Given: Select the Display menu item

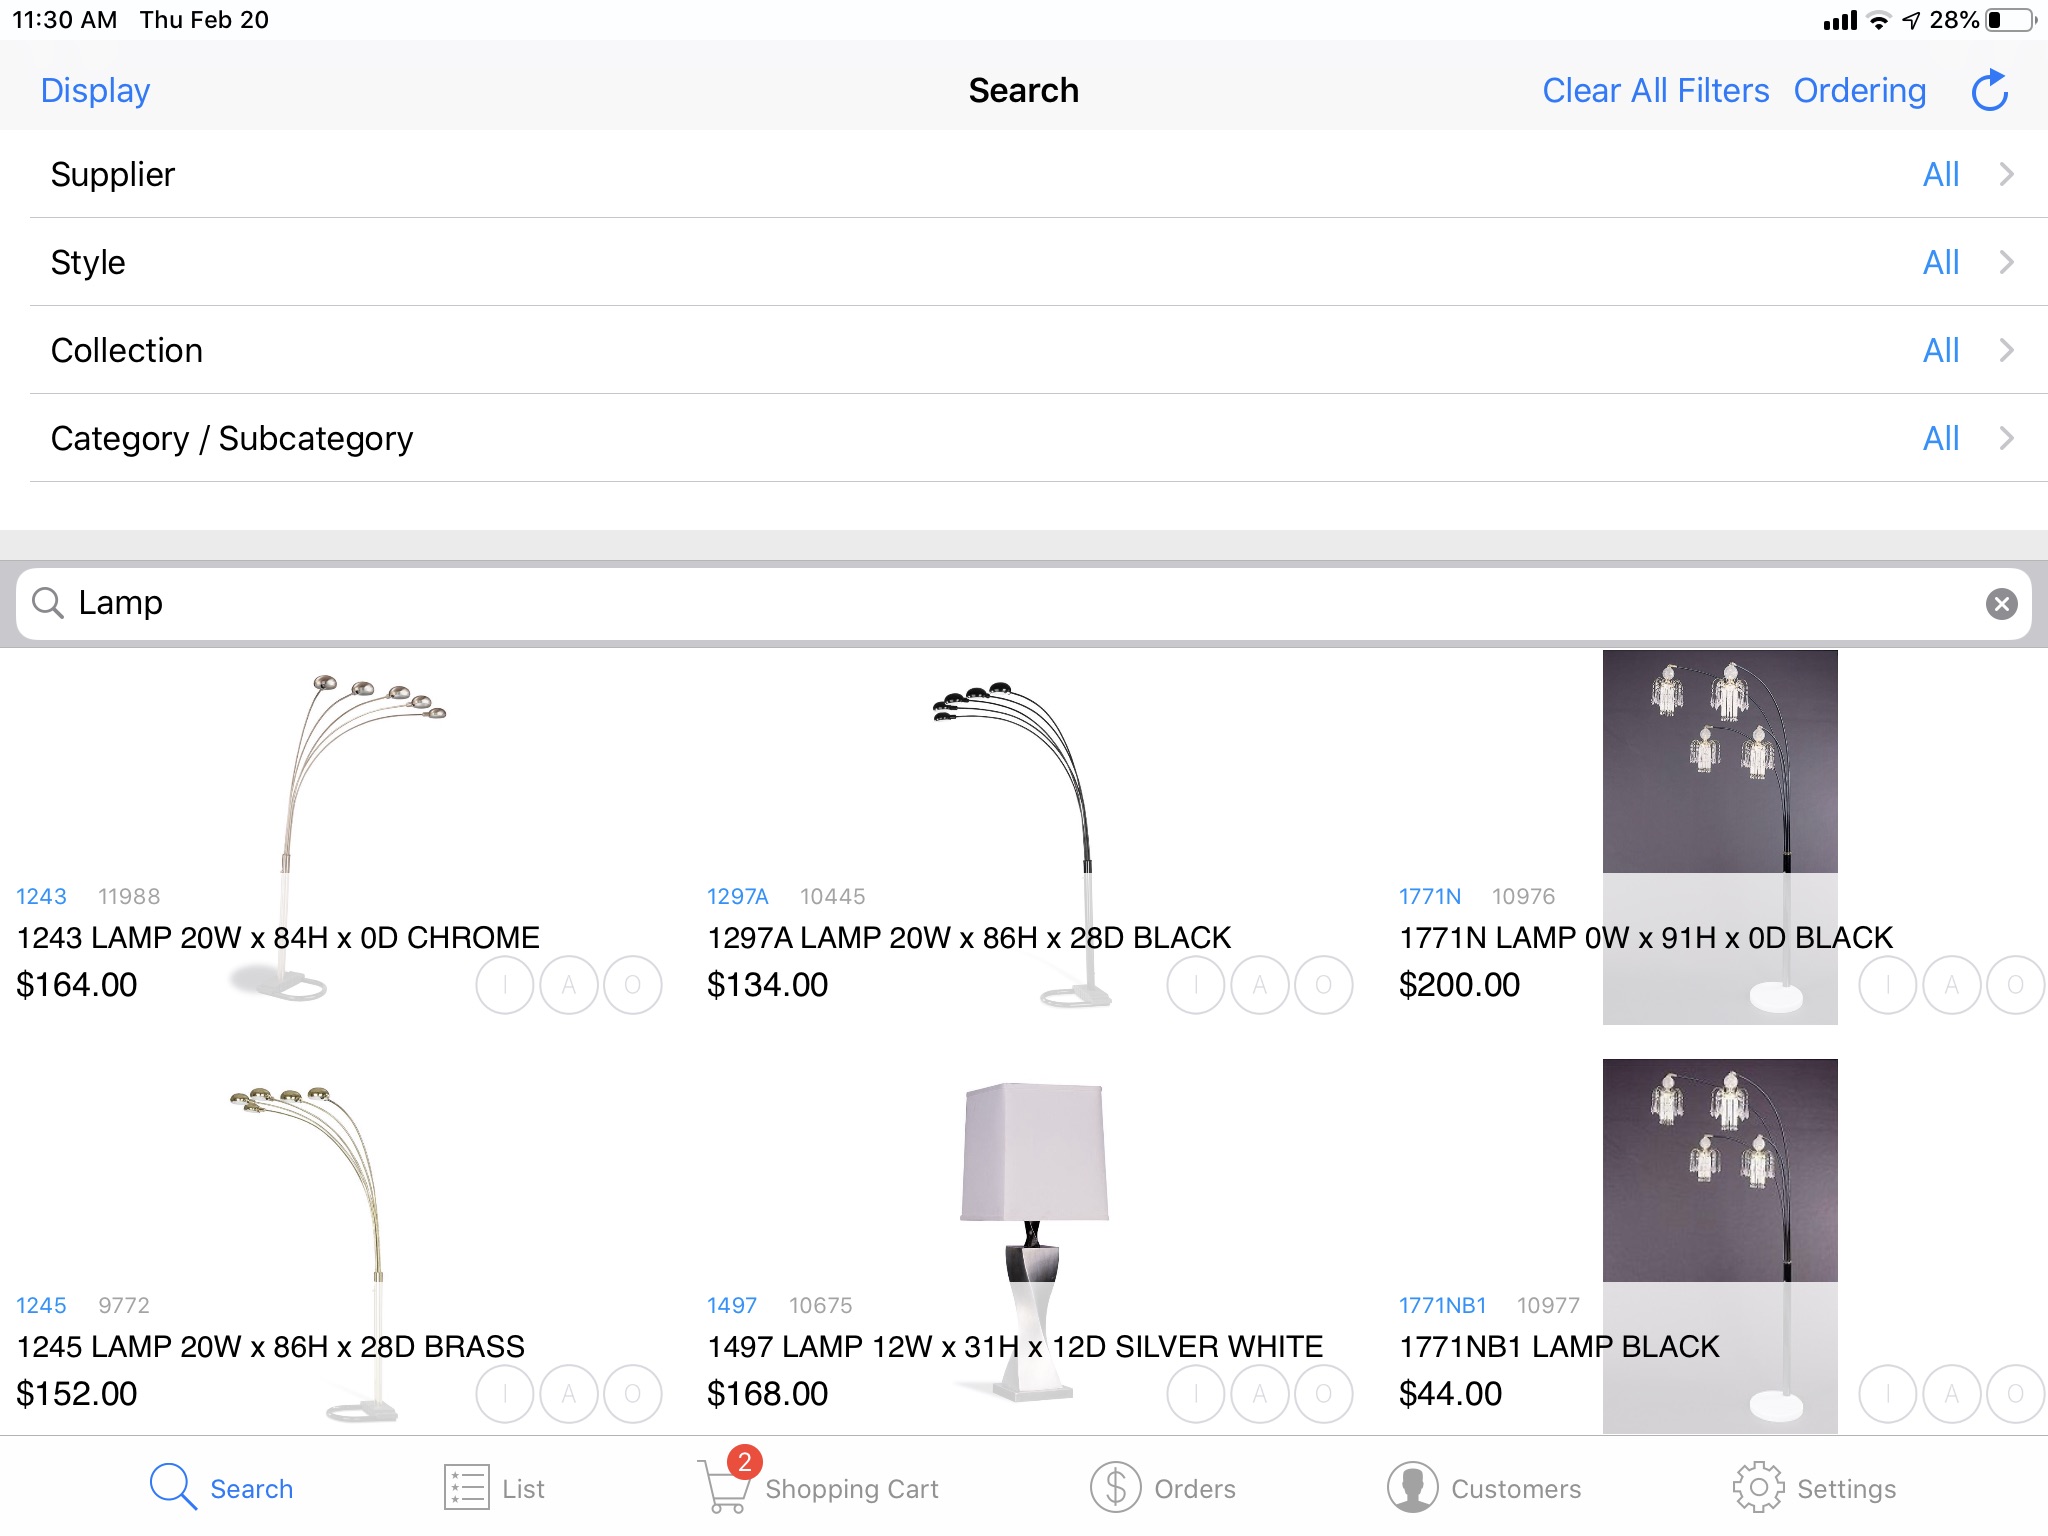Looking at the screenshot, I should pos(95,89).
